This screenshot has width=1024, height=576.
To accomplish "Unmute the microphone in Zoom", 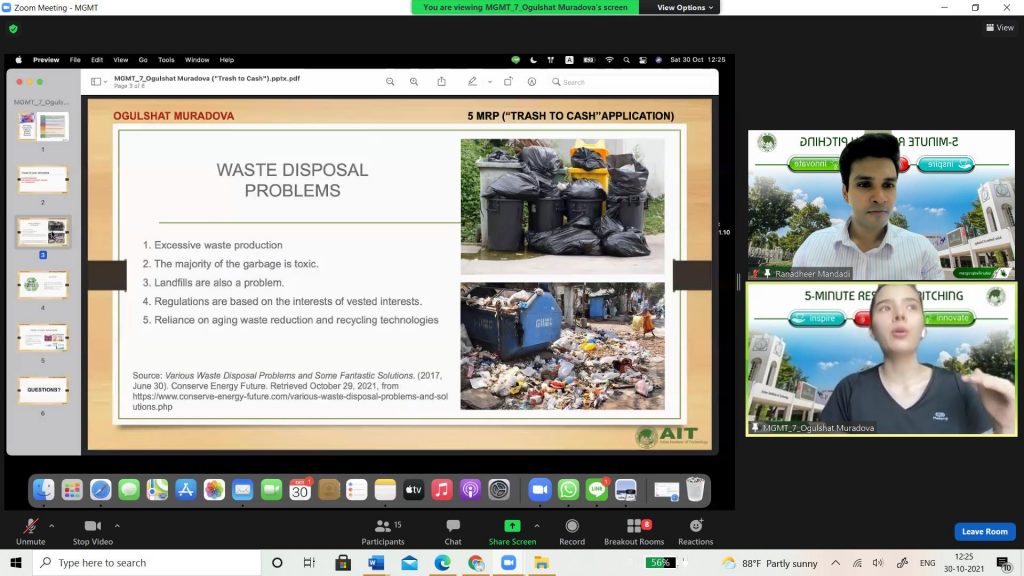I will point(30,532).
